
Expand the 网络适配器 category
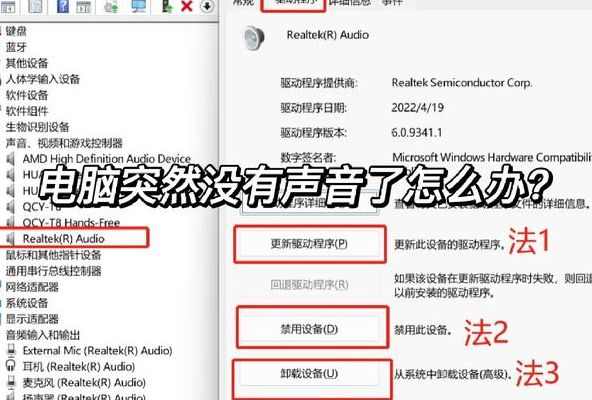coord(32,287)
